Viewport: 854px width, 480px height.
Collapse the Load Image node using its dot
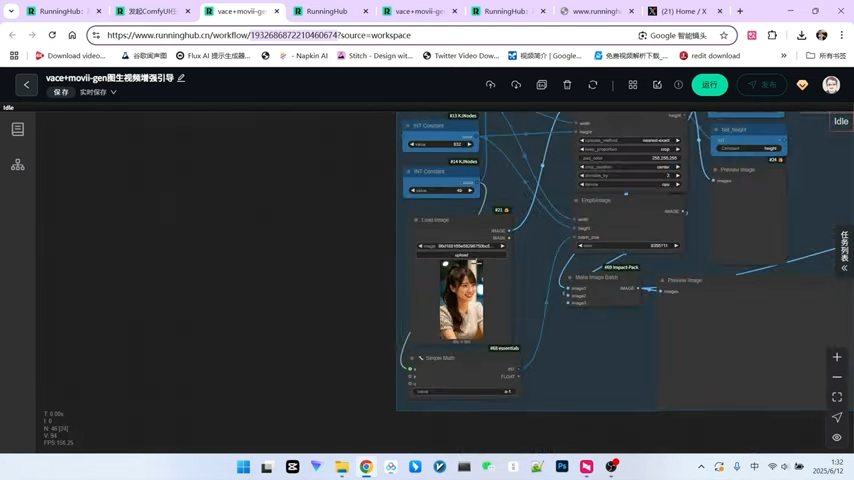[416, 220]
